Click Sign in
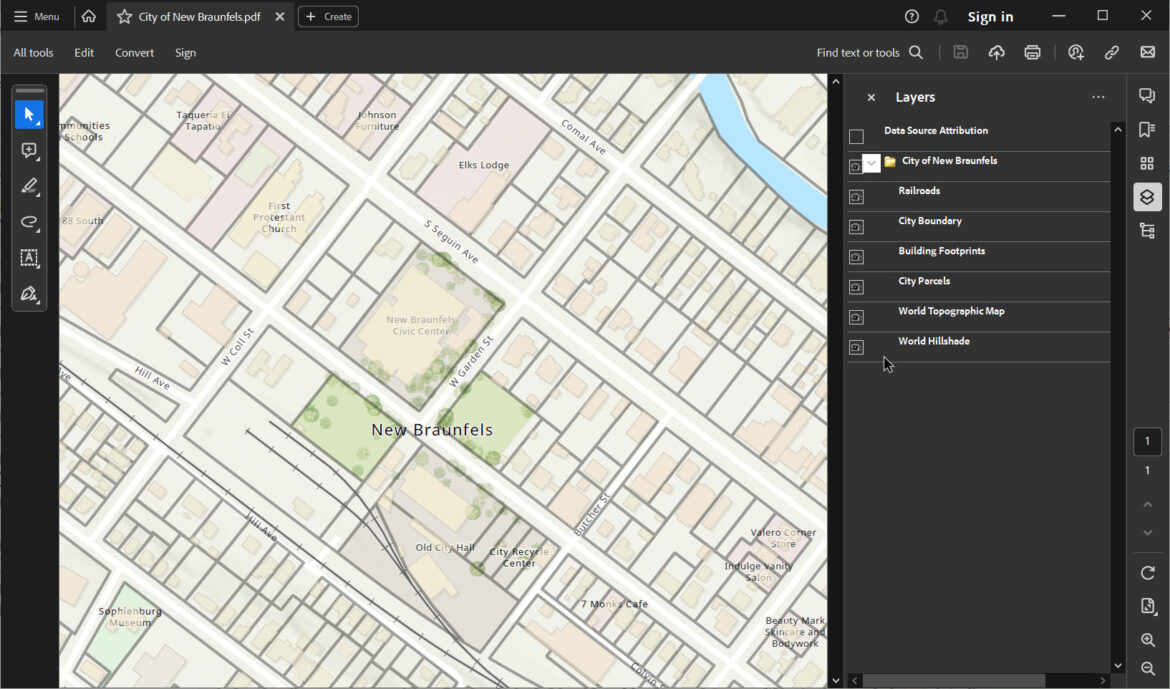1170x689 pixels. 990,16
